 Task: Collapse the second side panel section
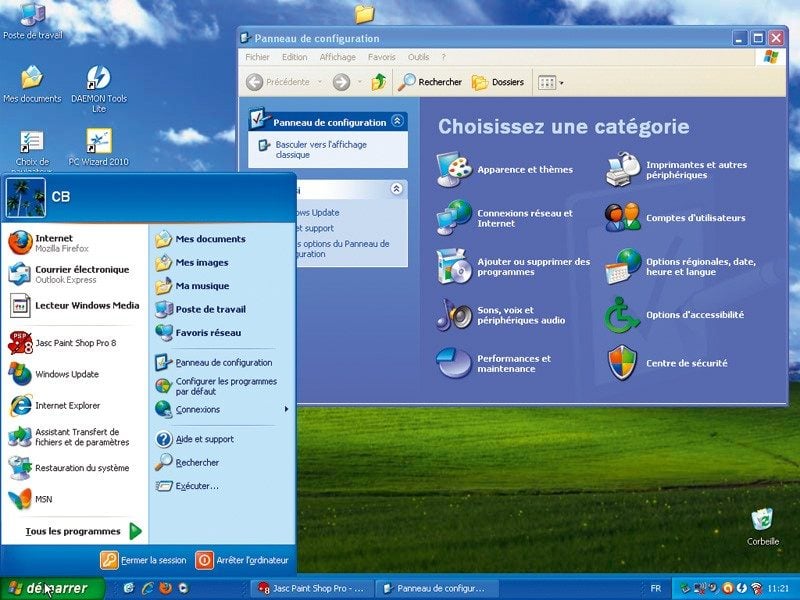pyautogui.click(x=396, y=189)
